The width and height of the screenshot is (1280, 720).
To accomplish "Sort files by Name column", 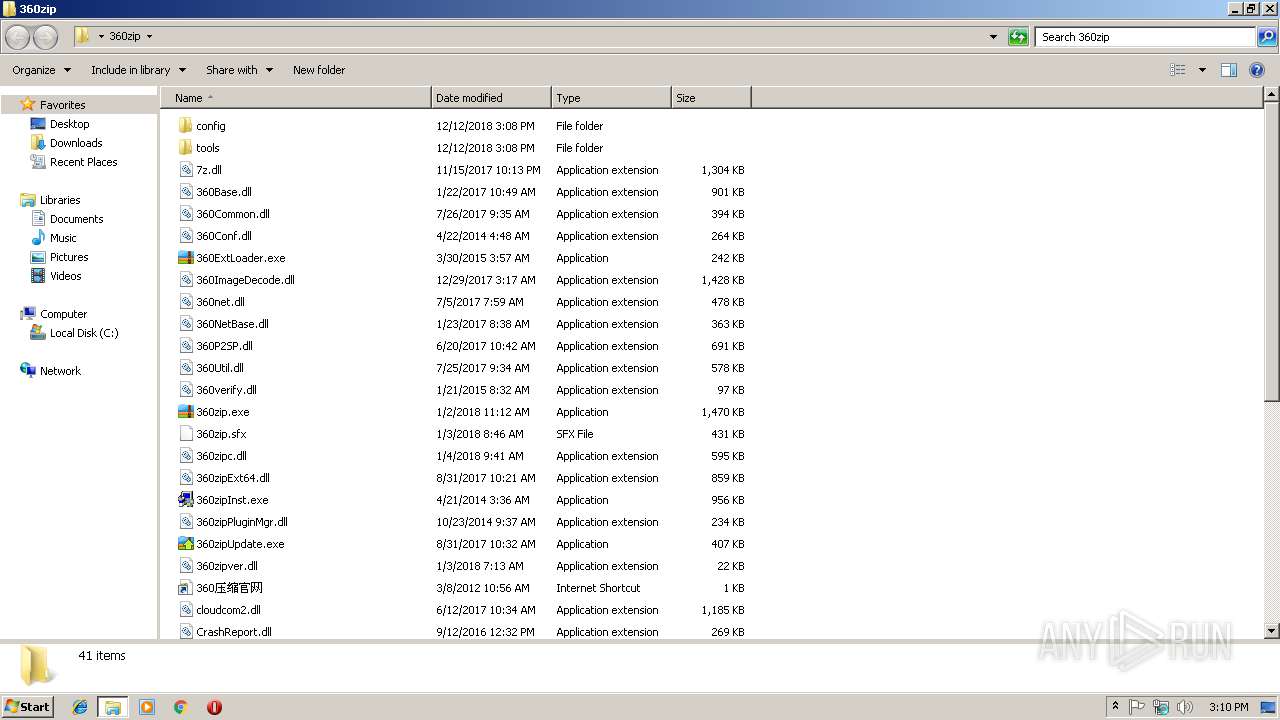I will (296, 98).
